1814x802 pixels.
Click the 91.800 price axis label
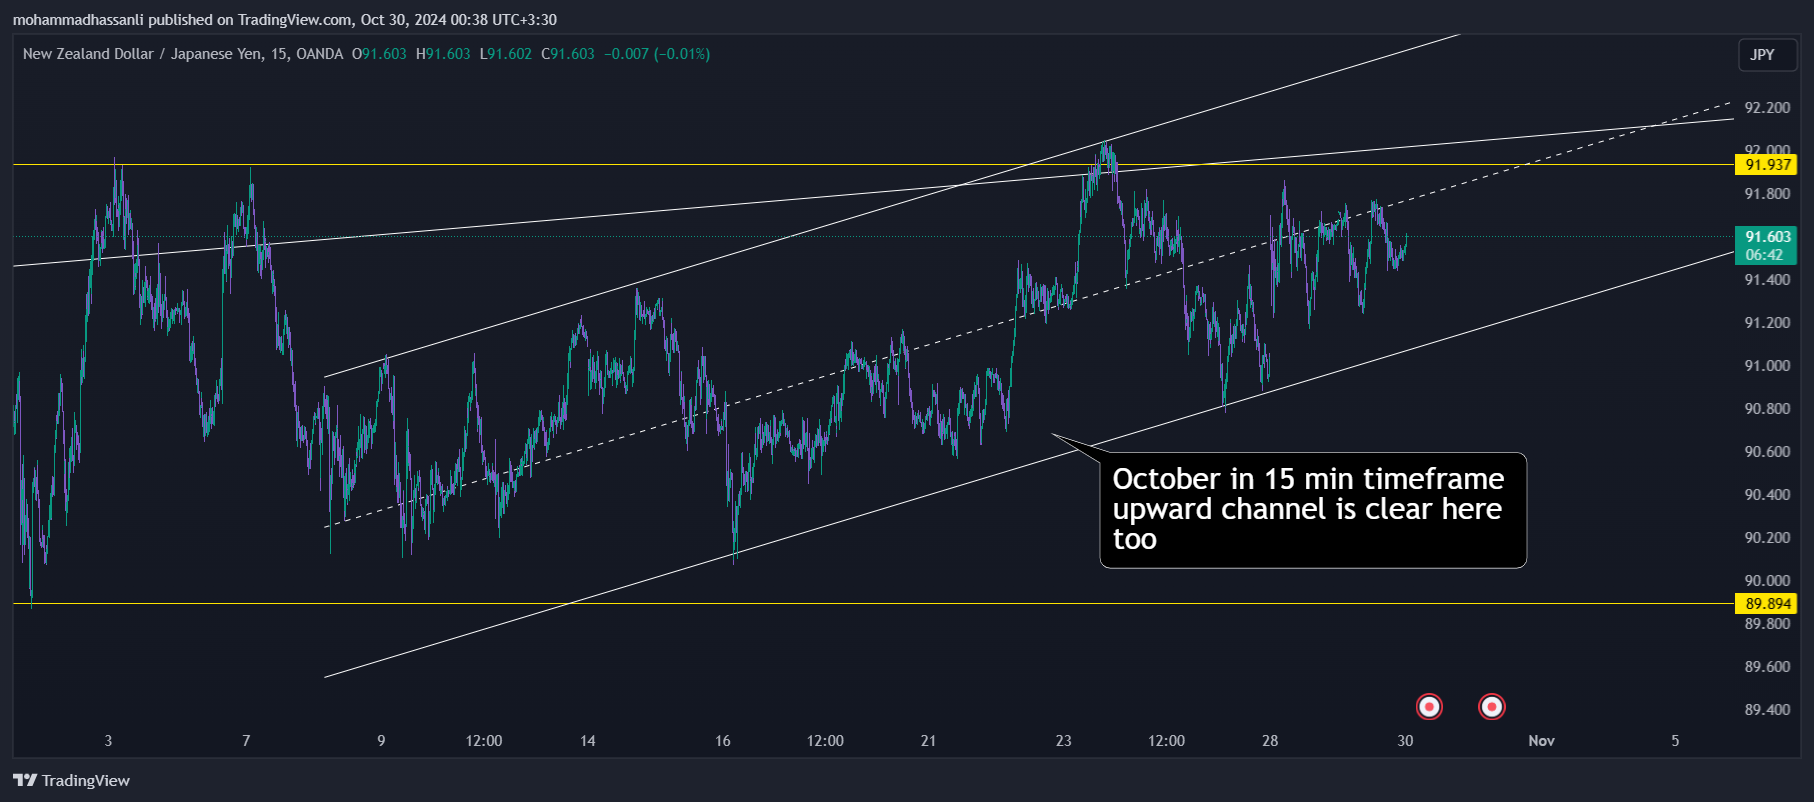pos(1767,194)
